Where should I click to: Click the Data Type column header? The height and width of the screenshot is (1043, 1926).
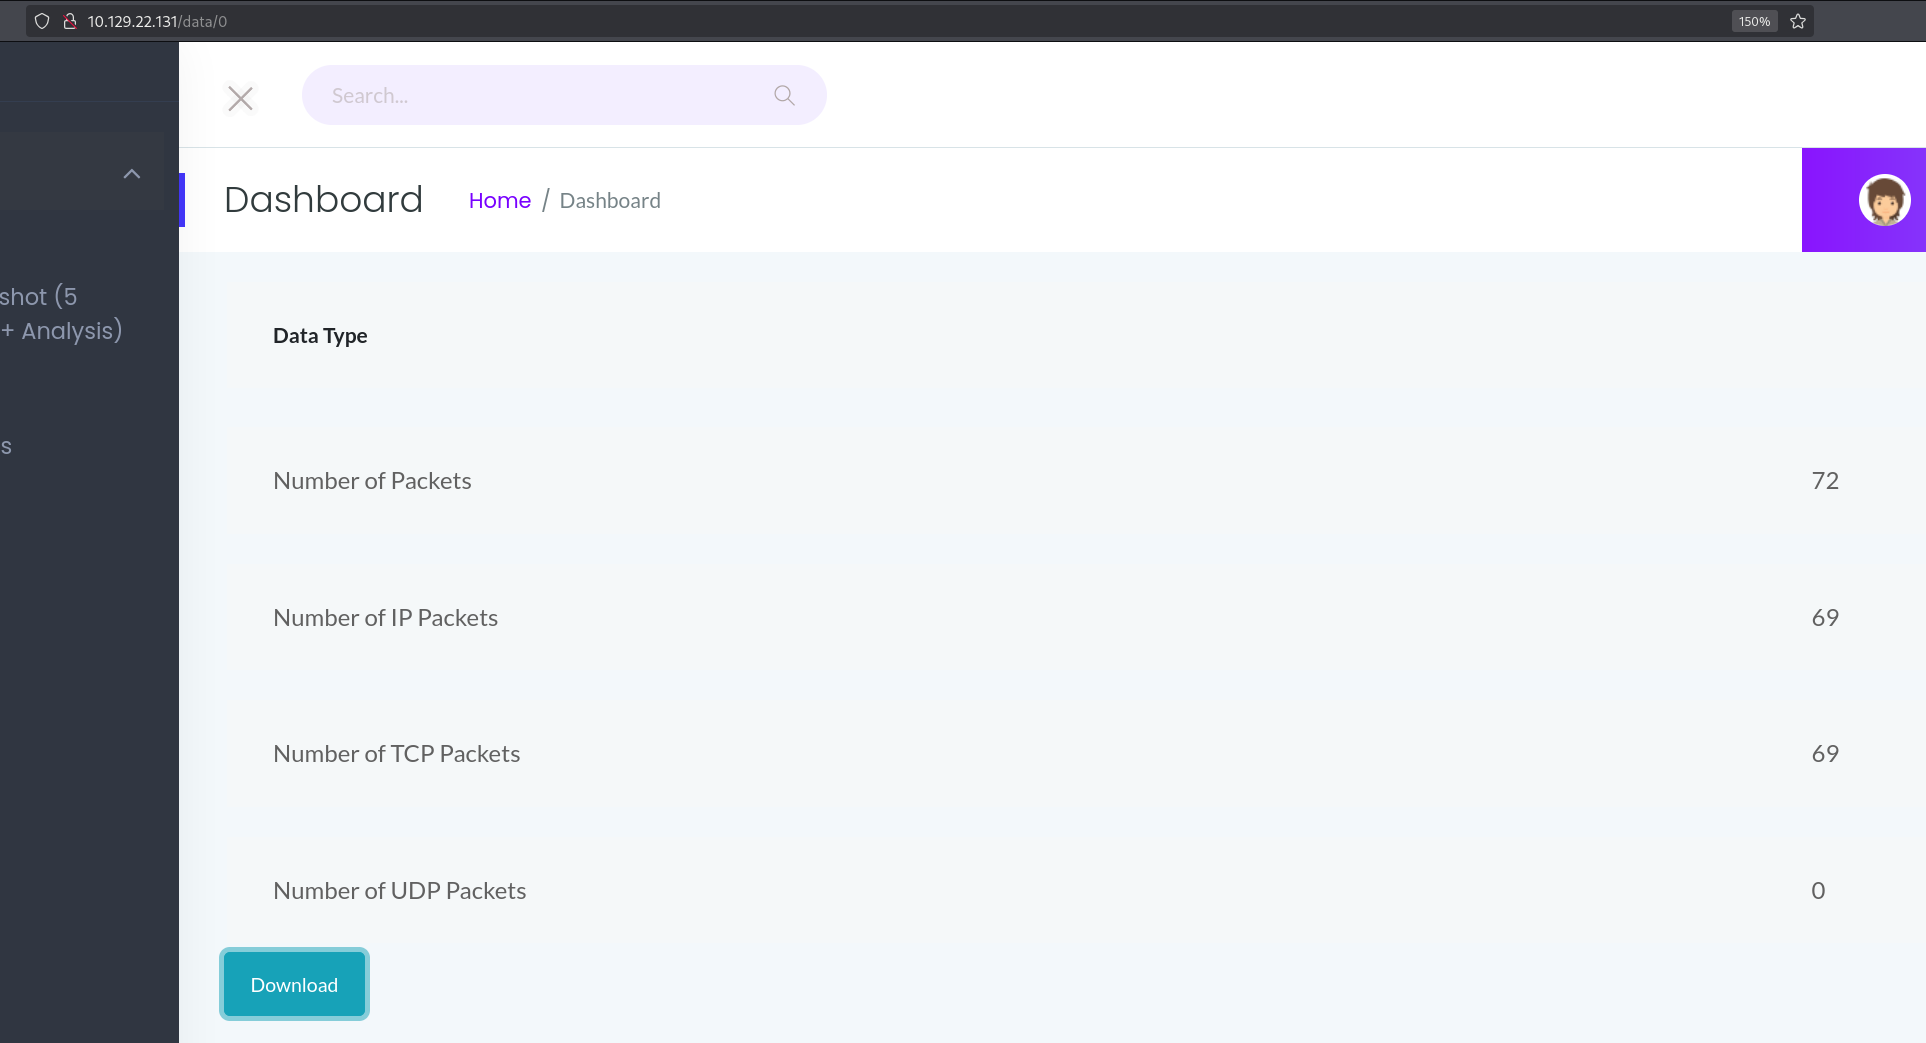[320, 336]
